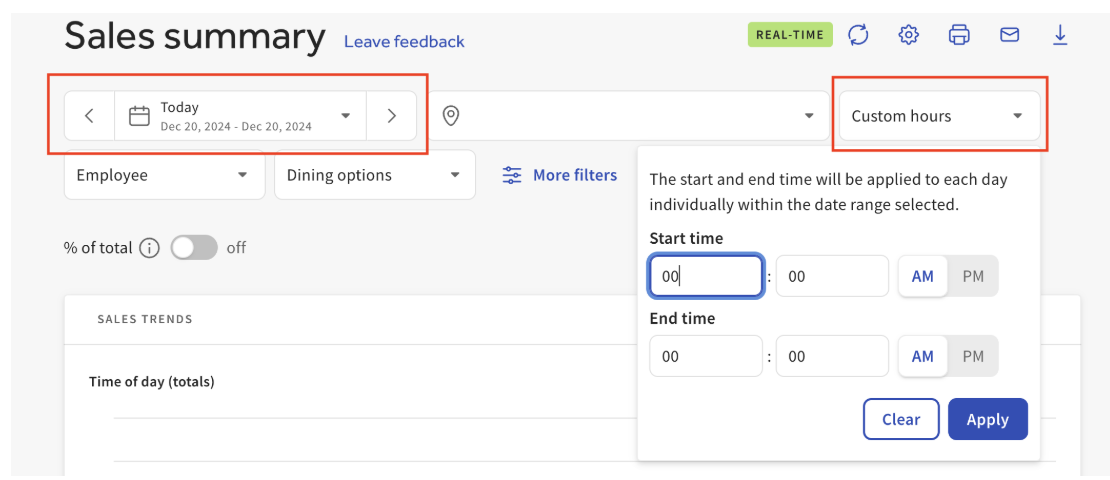This screenshot has height=480, width=1110.
Task: Email the report via envelope icon
Action: click(x=1009, y=35)
